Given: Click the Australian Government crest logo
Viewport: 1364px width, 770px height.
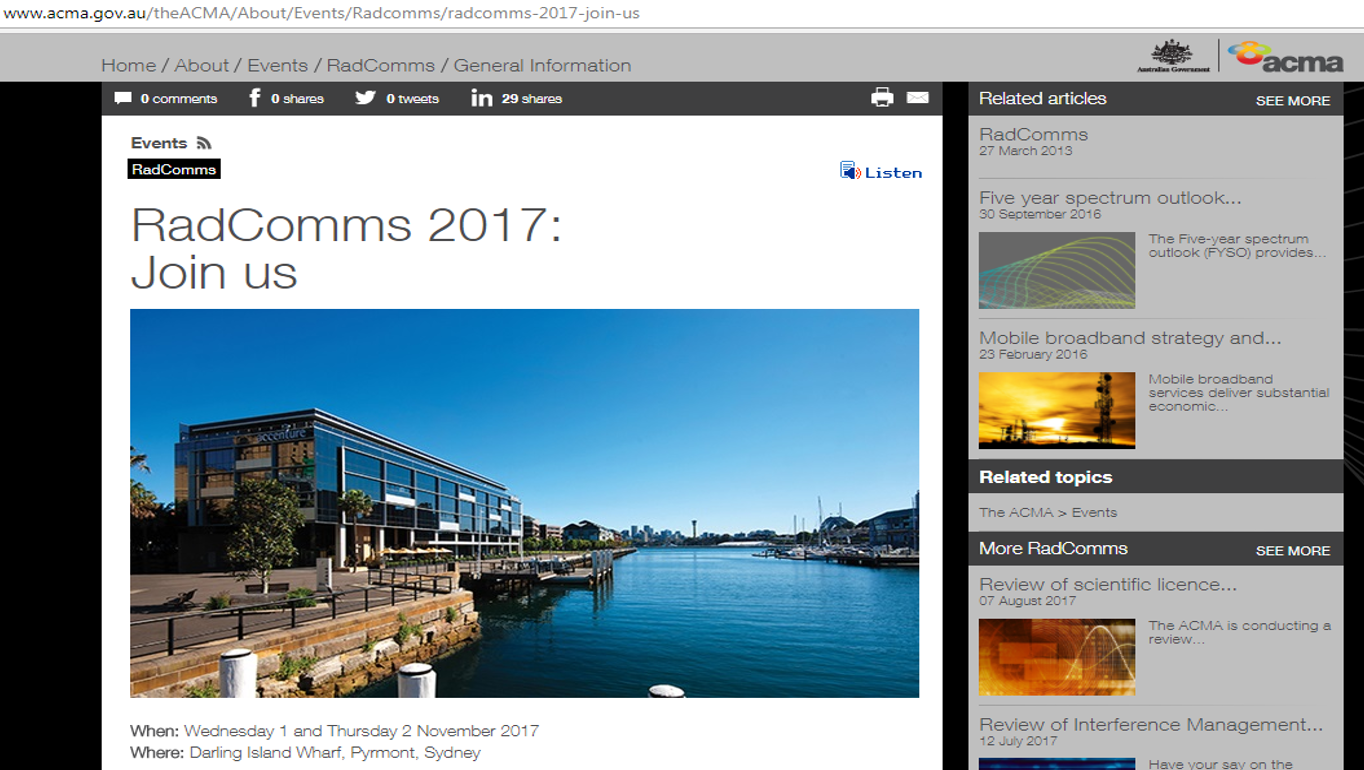Looking at the screenshot, I should point(1173,56).
